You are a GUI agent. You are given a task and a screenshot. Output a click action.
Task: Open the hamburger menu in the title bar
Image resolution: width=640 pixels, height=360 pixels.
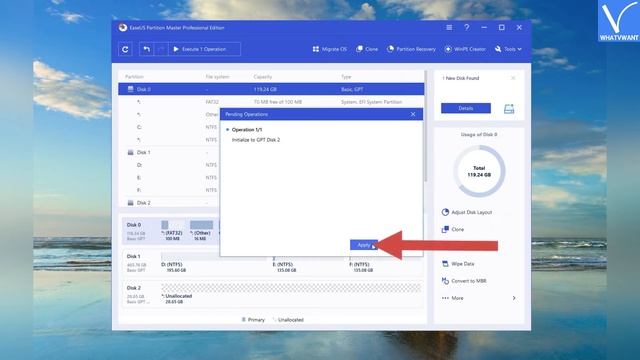pos(449,27)
